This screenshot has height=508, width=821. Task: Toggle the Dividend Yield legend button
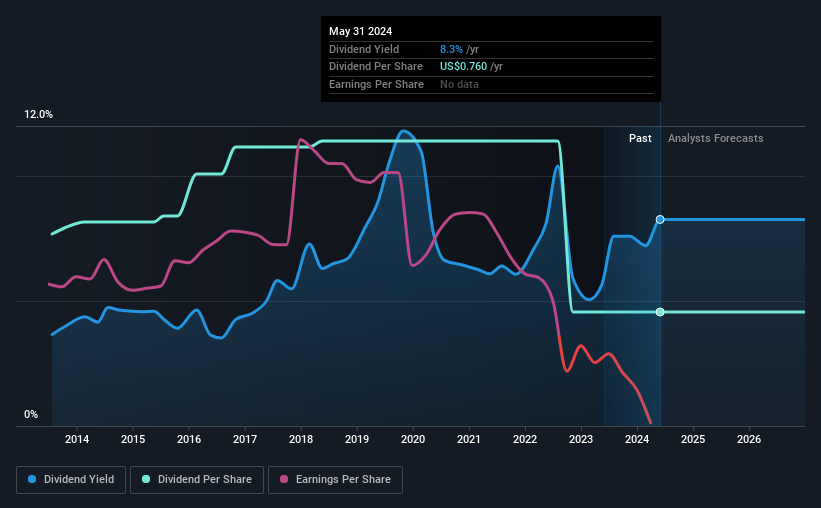(x=71, y=480)
